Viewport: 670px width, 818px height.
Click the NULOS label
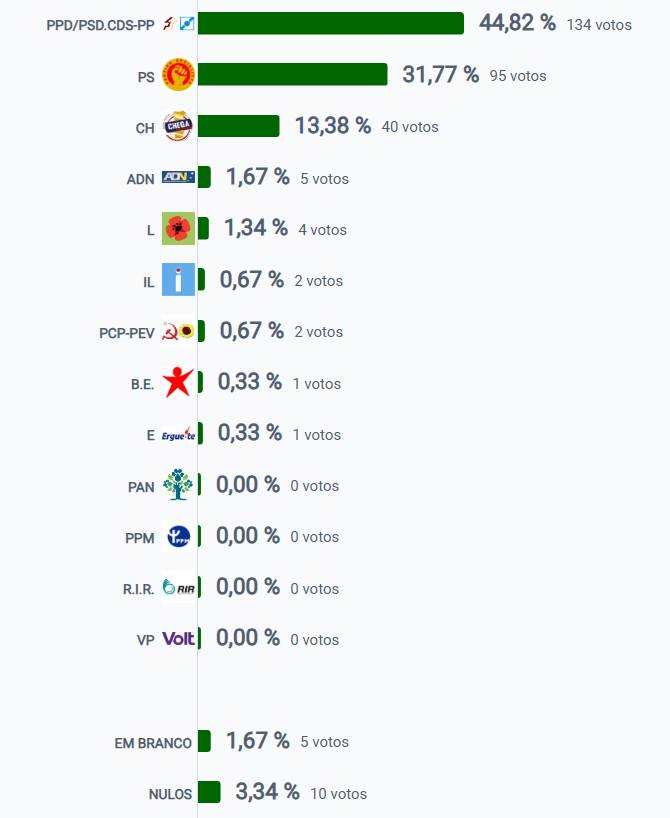pos(170,794)
